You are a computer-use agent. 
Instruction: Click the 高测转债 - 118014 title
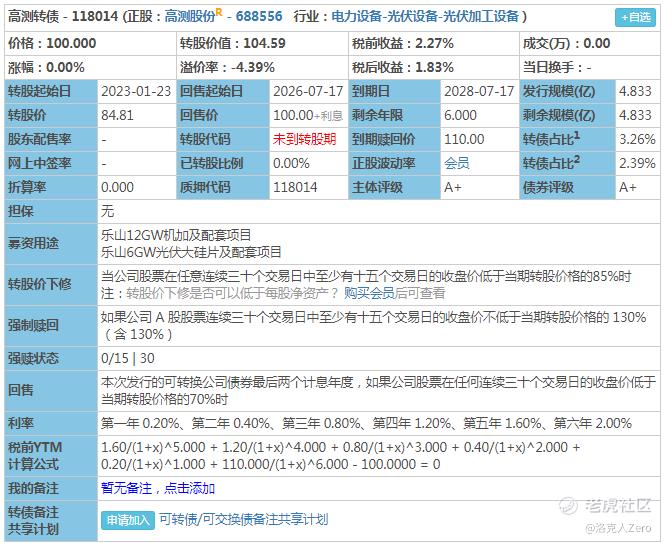[63, 17]
